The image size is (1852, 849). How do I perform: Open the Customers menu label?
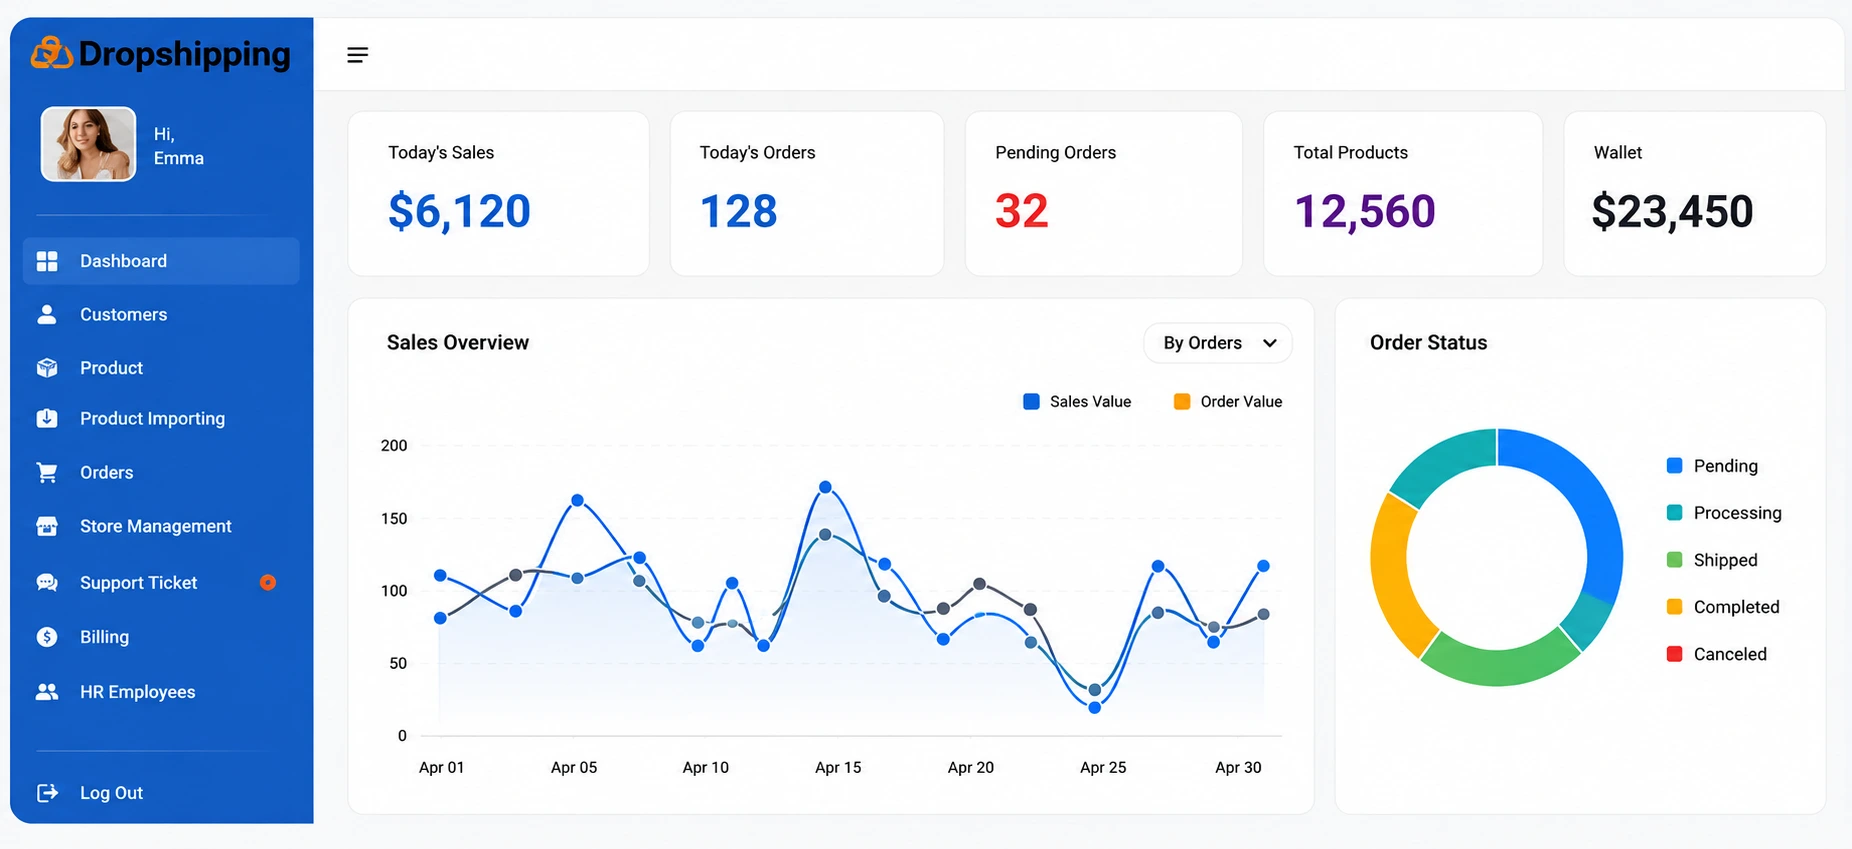click(124, 314)
